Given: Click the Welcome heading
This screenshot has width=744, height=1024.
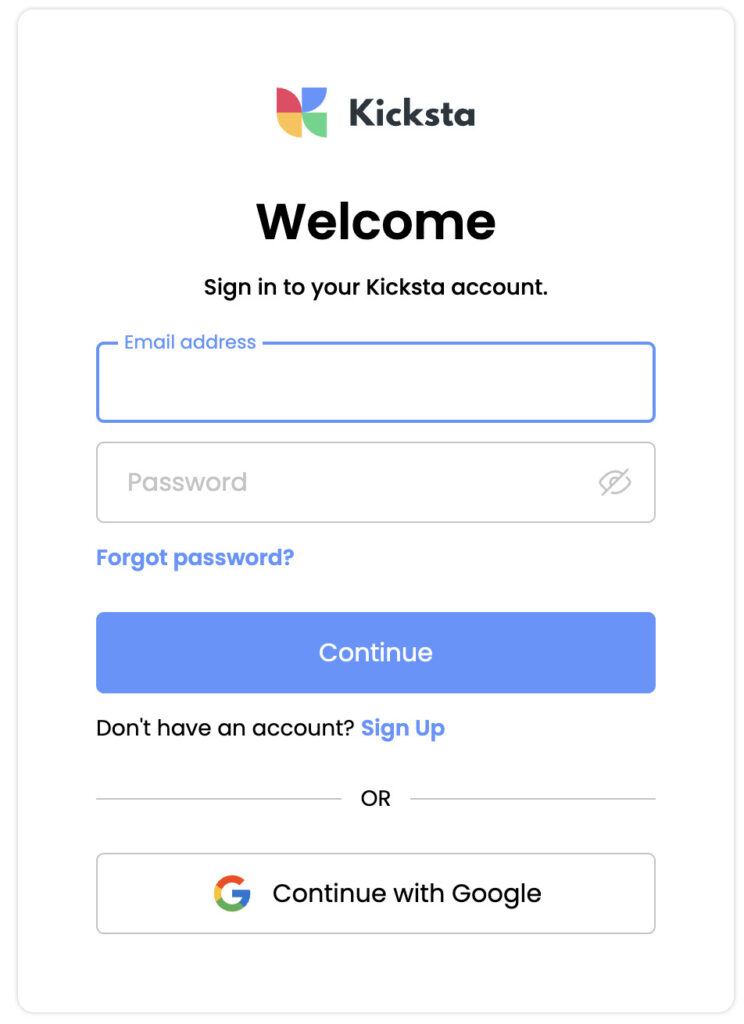Looking at the screenshot, I should pyautogui.click(x=375, y=221).
